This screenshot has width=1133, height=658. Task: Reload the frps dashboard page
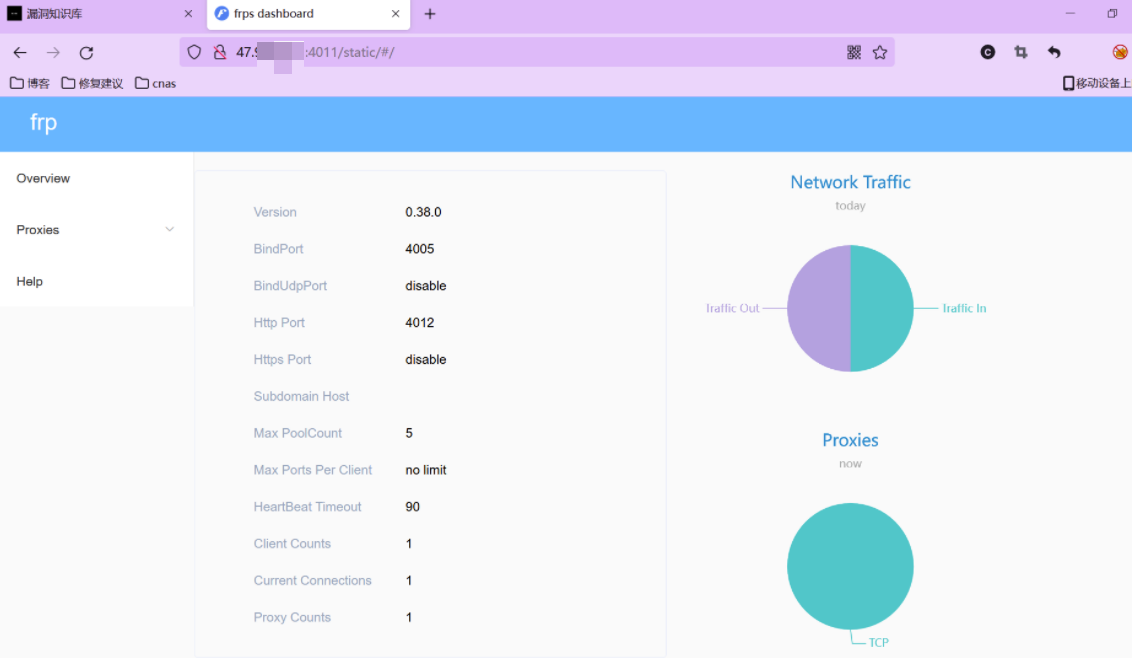coord(87,52)
